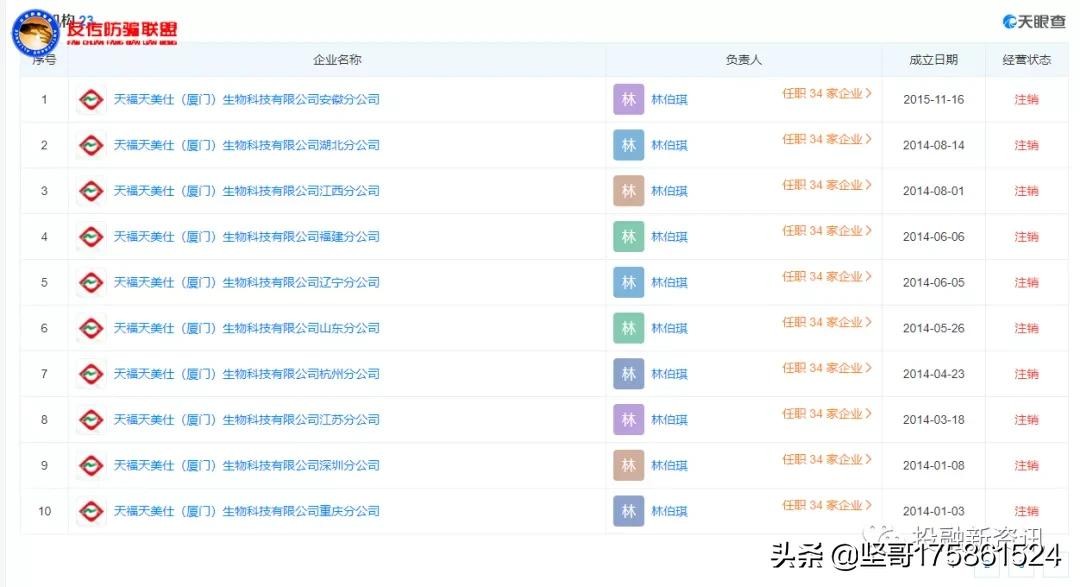Click company logo icon beside 安徽分公司 row
This screenshot has width=1080, height=587.
(x=91, y=100)
